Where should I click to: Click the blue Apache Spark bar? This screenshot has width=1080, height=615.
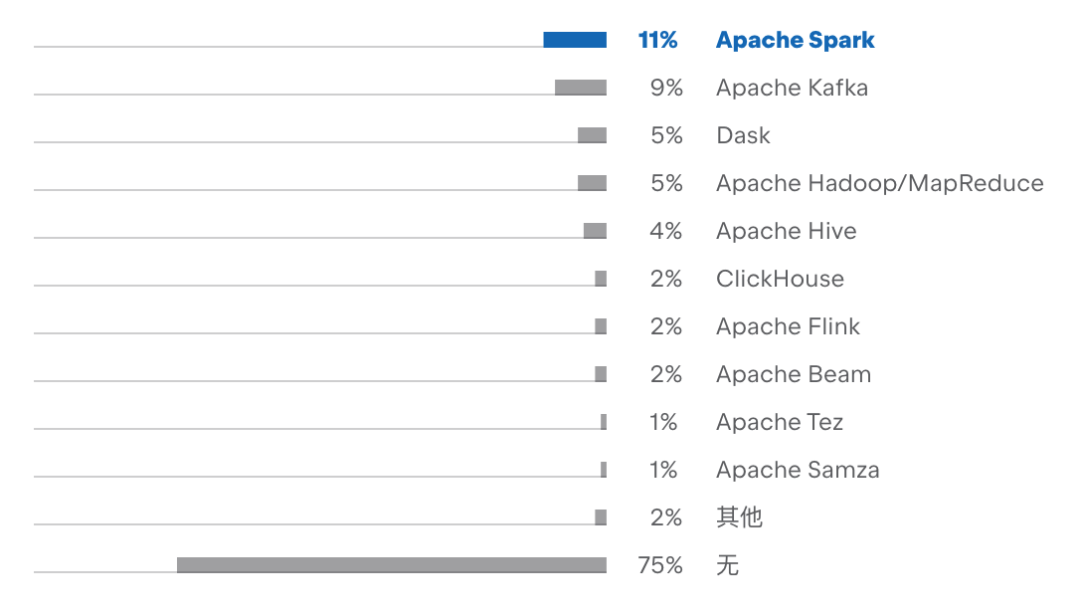click(x=574, y=40)
